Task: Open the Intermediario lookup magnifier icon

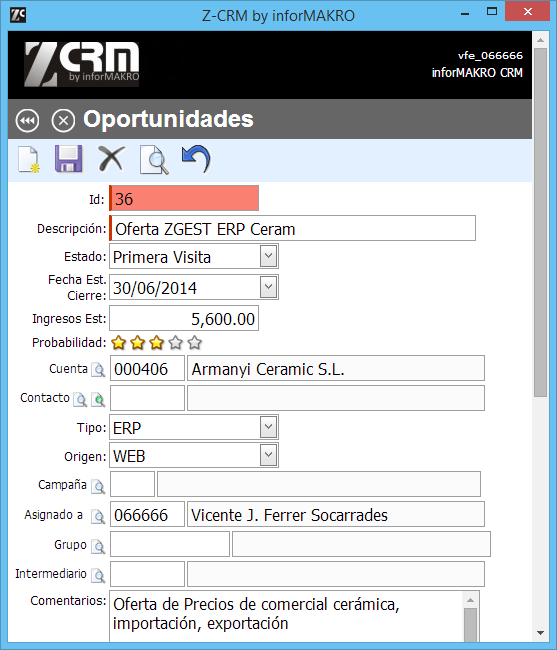Action: coord(98,575)
